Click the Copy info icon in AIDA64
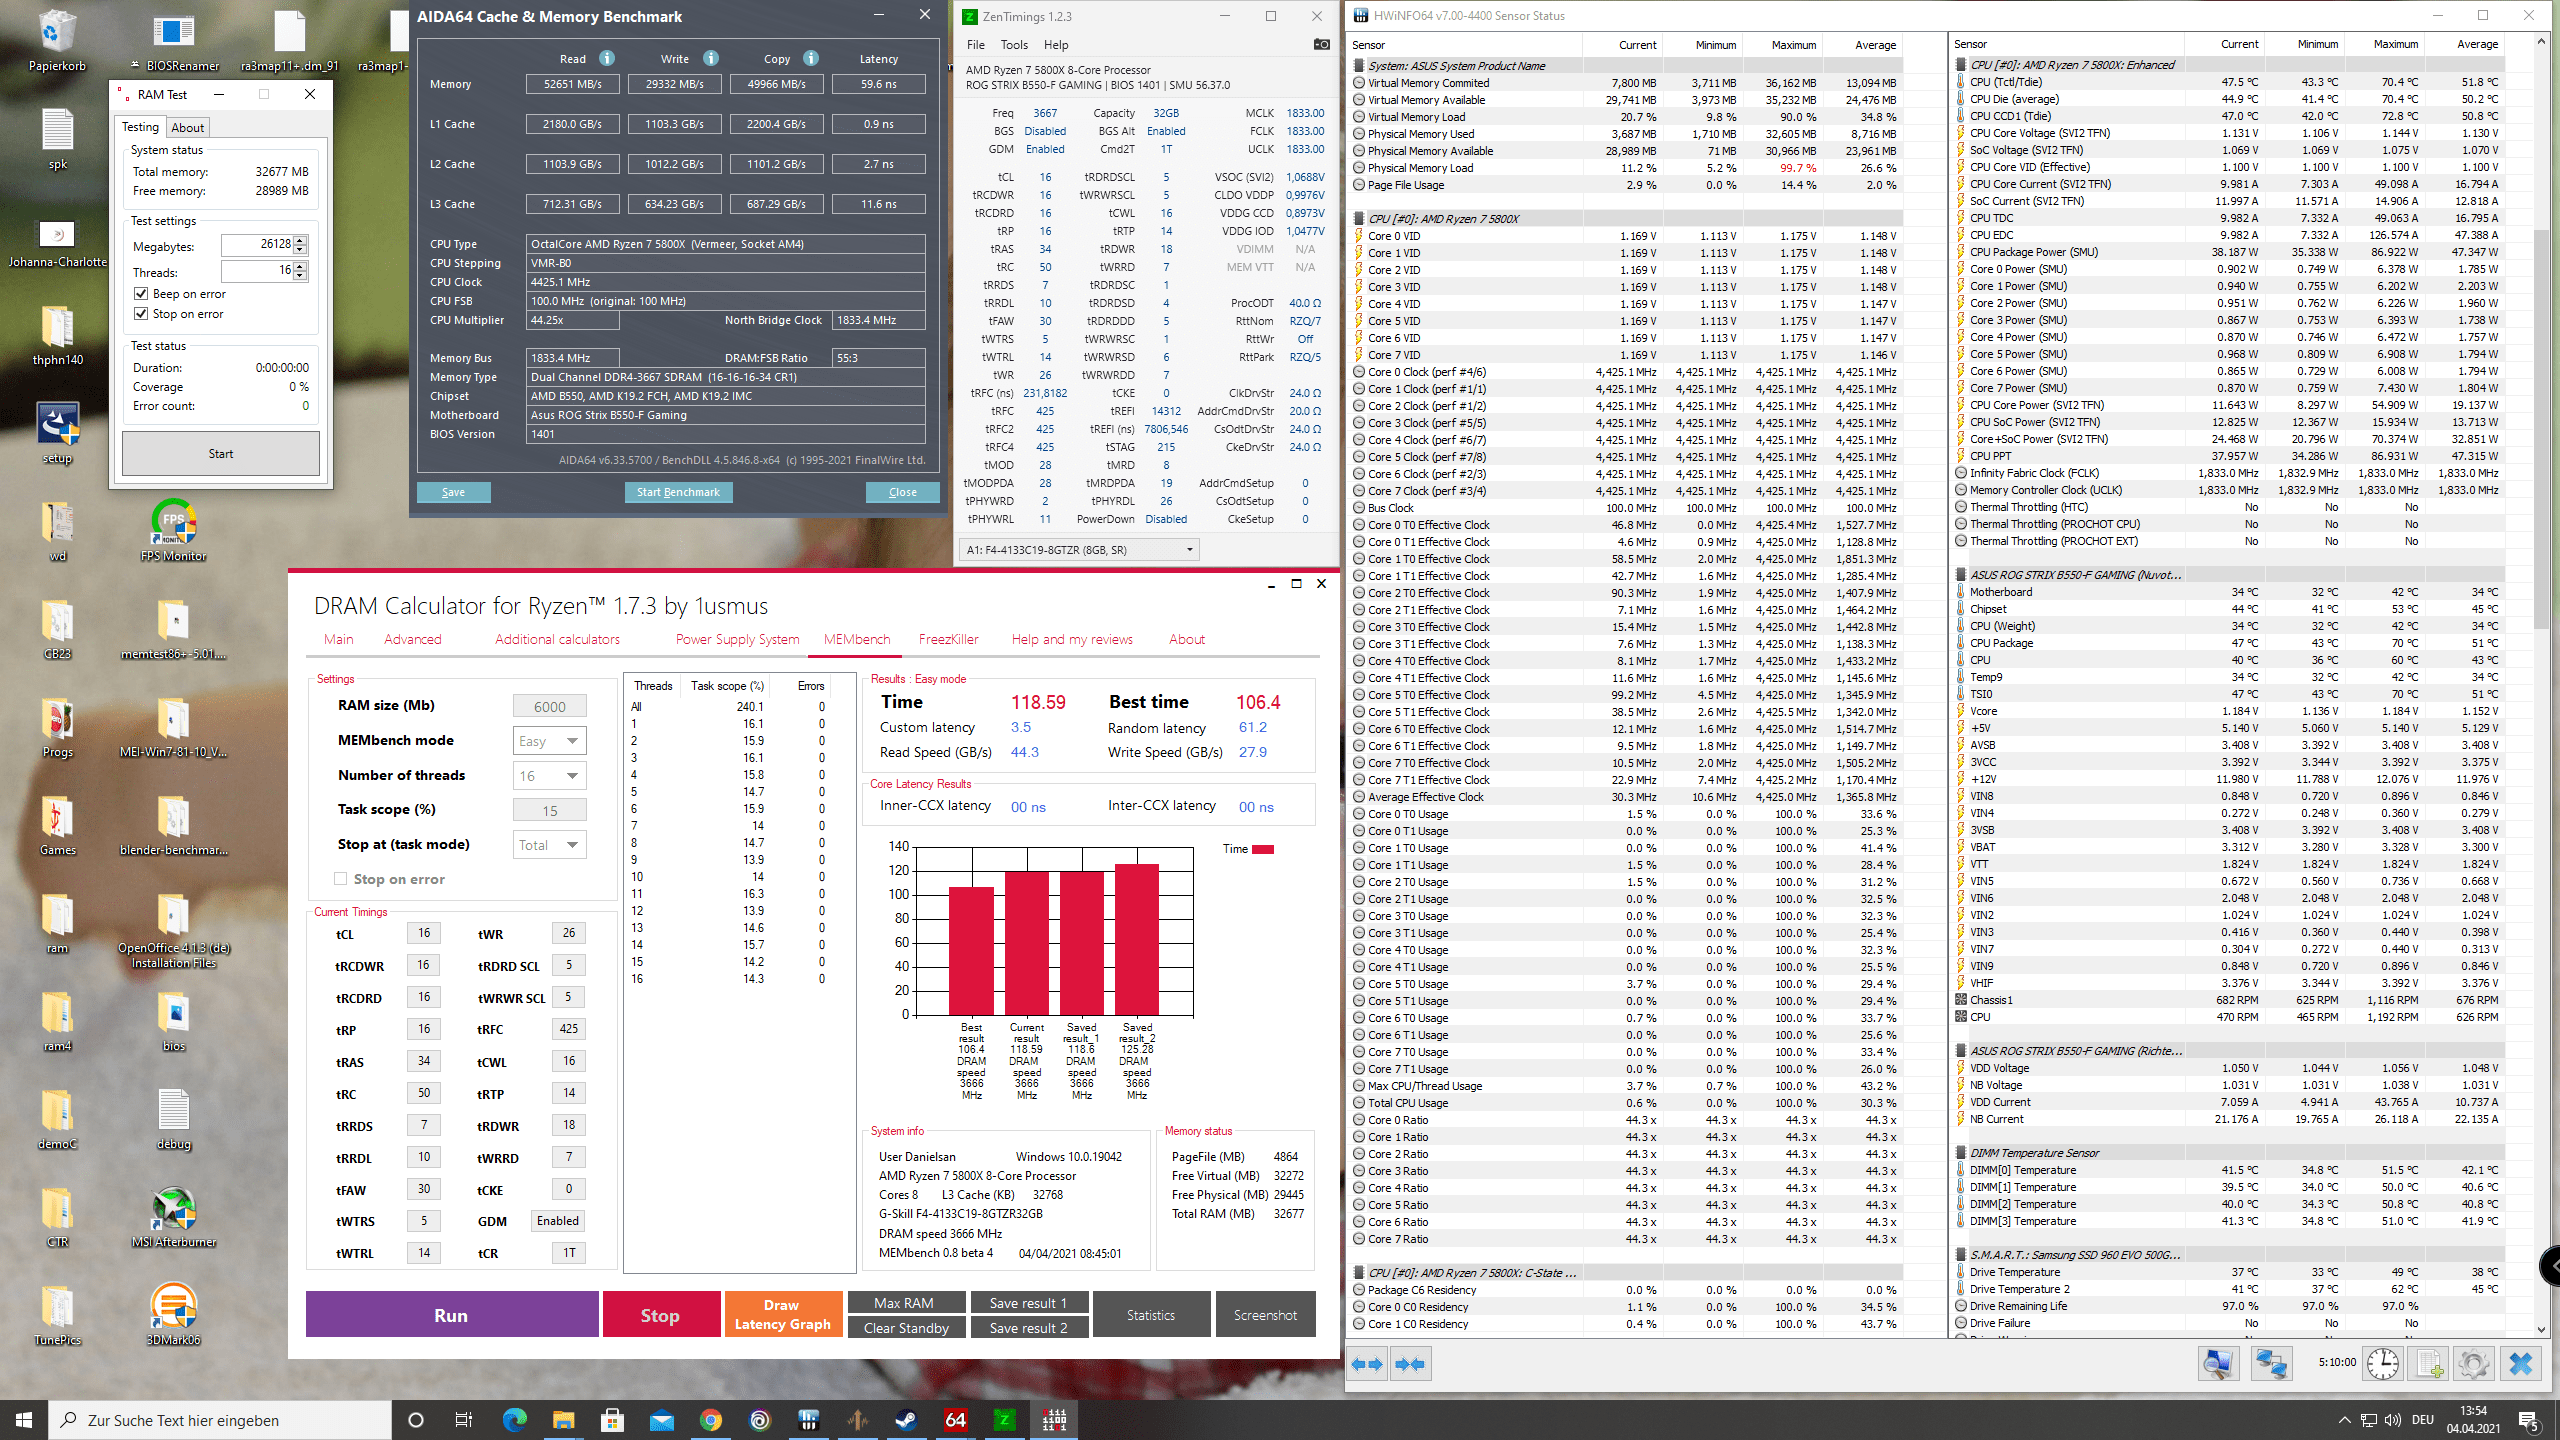Image resolution: width=2560 pixels, height=1440 pixels. (x=811, y=58)
